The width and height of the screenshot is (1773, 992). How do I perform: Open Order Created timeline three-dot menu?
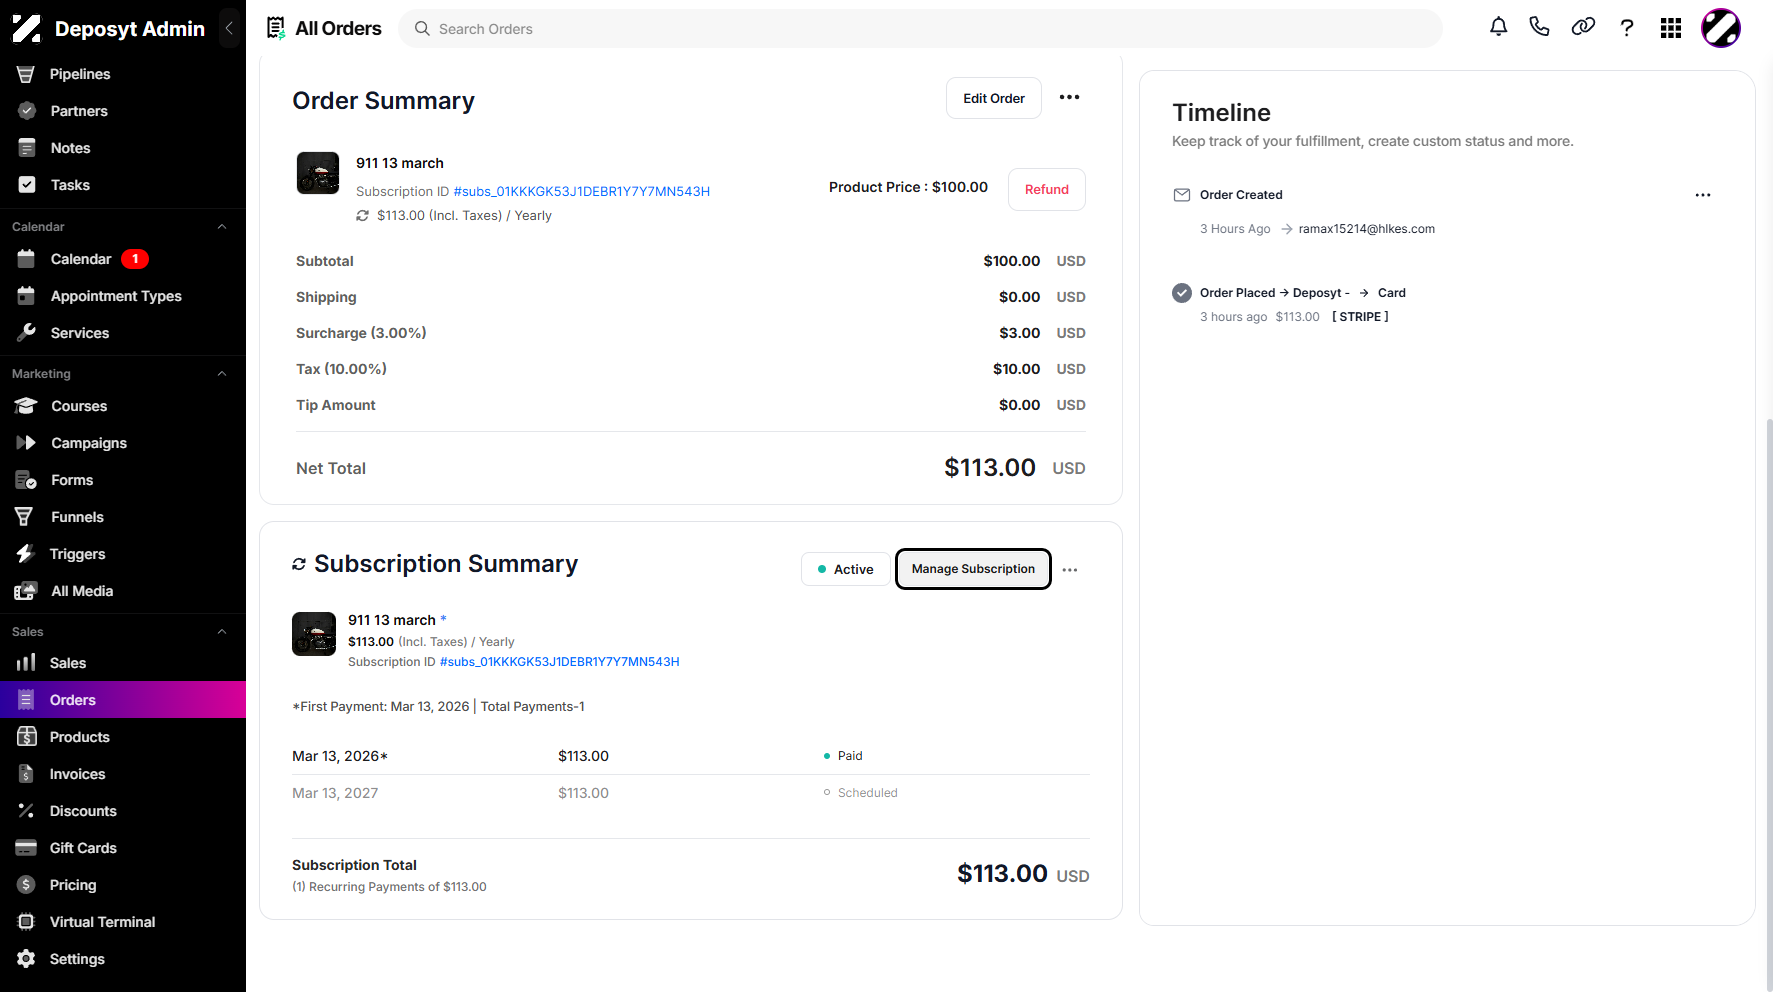pos(1703,195)
